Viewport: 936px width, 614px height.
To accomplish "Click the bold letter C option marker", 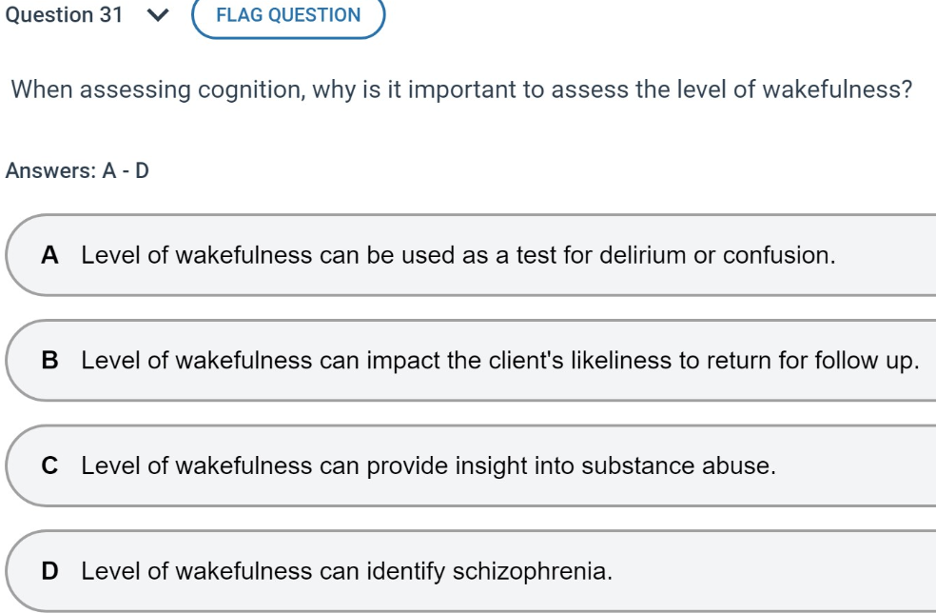I will coord(52,466).
